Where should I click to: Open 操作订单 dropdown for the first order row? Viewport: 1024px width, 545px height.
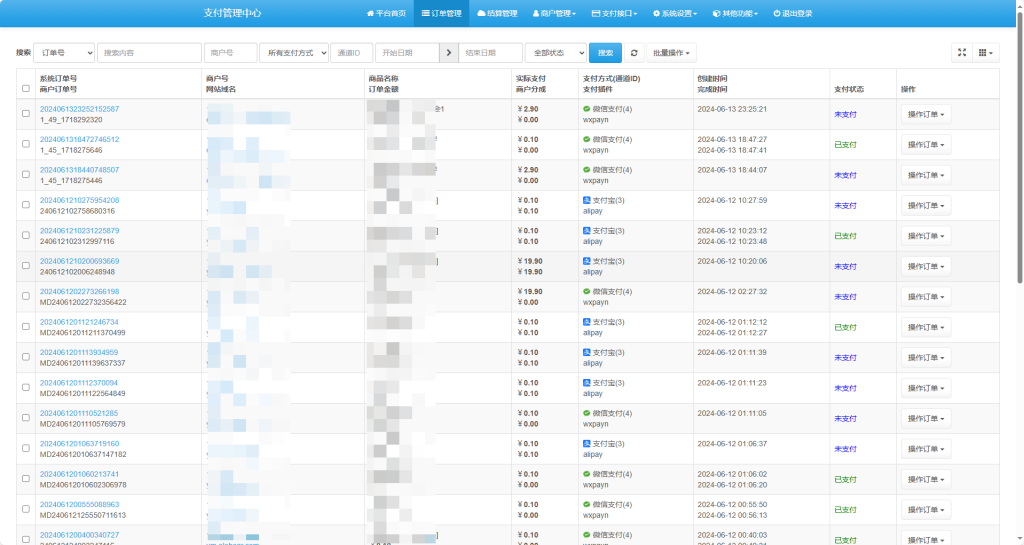[925, 114]
